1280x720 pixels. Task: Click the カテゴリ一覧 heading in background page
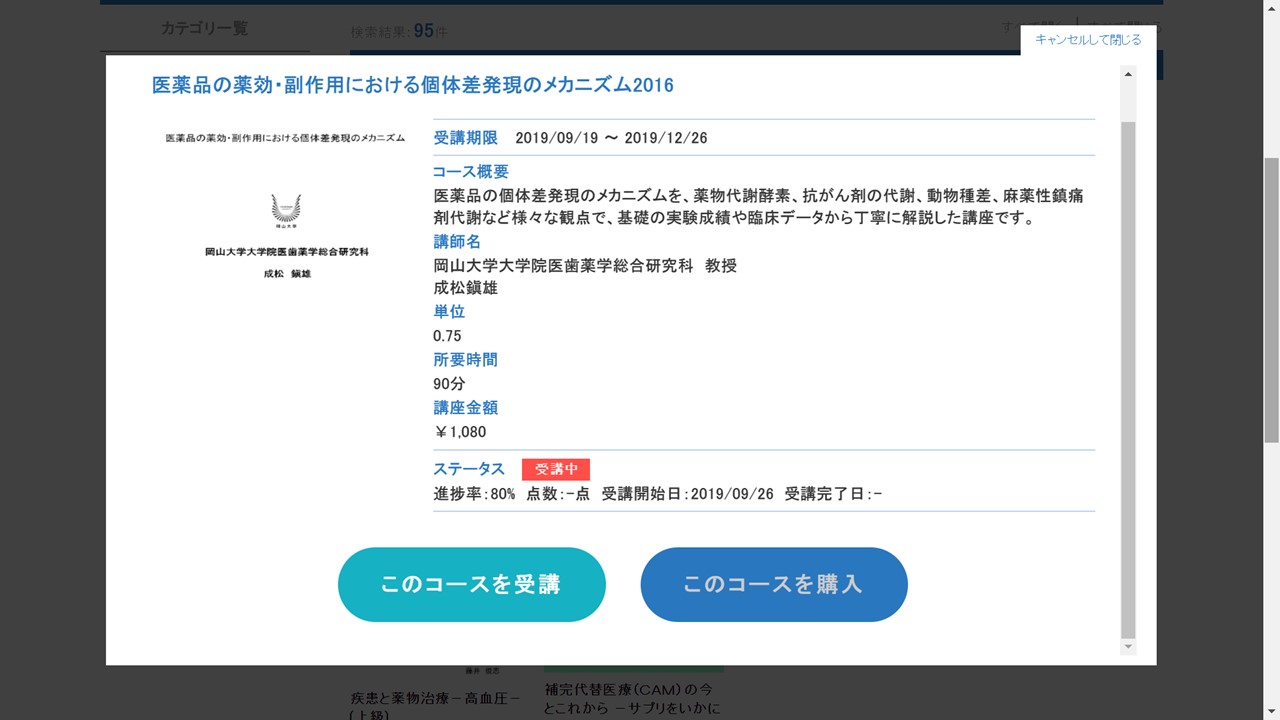[x=204, y=28]
